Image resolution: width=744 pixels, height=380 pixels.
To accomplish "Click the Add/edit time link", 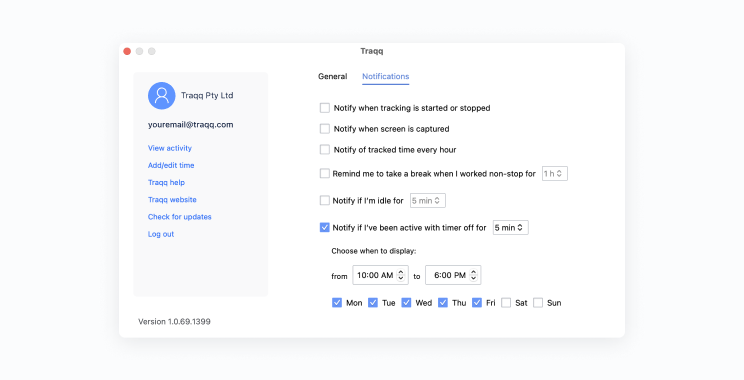I will [171, 165].
